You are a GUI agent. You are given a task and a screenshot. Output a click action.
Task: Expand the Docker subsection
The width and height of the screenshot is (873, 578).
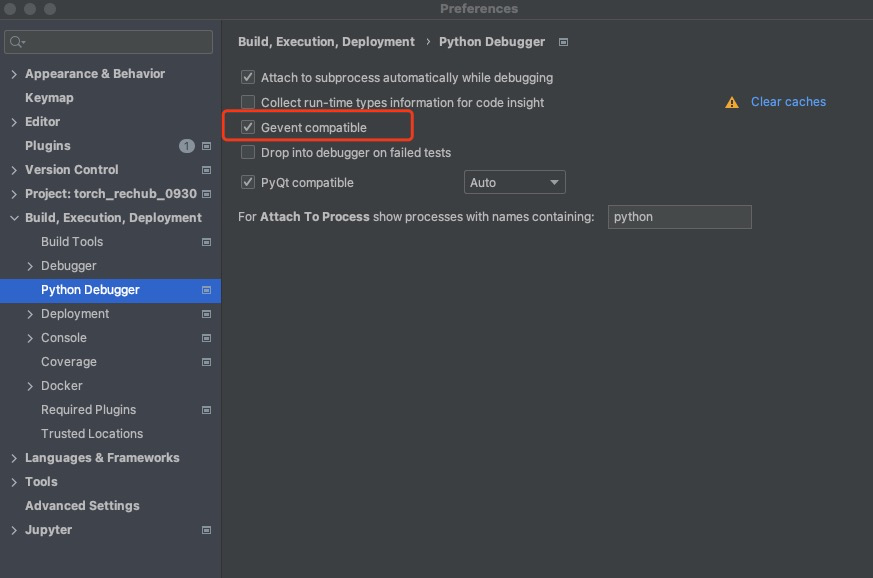pyautogui.click(x=30, y=386)
